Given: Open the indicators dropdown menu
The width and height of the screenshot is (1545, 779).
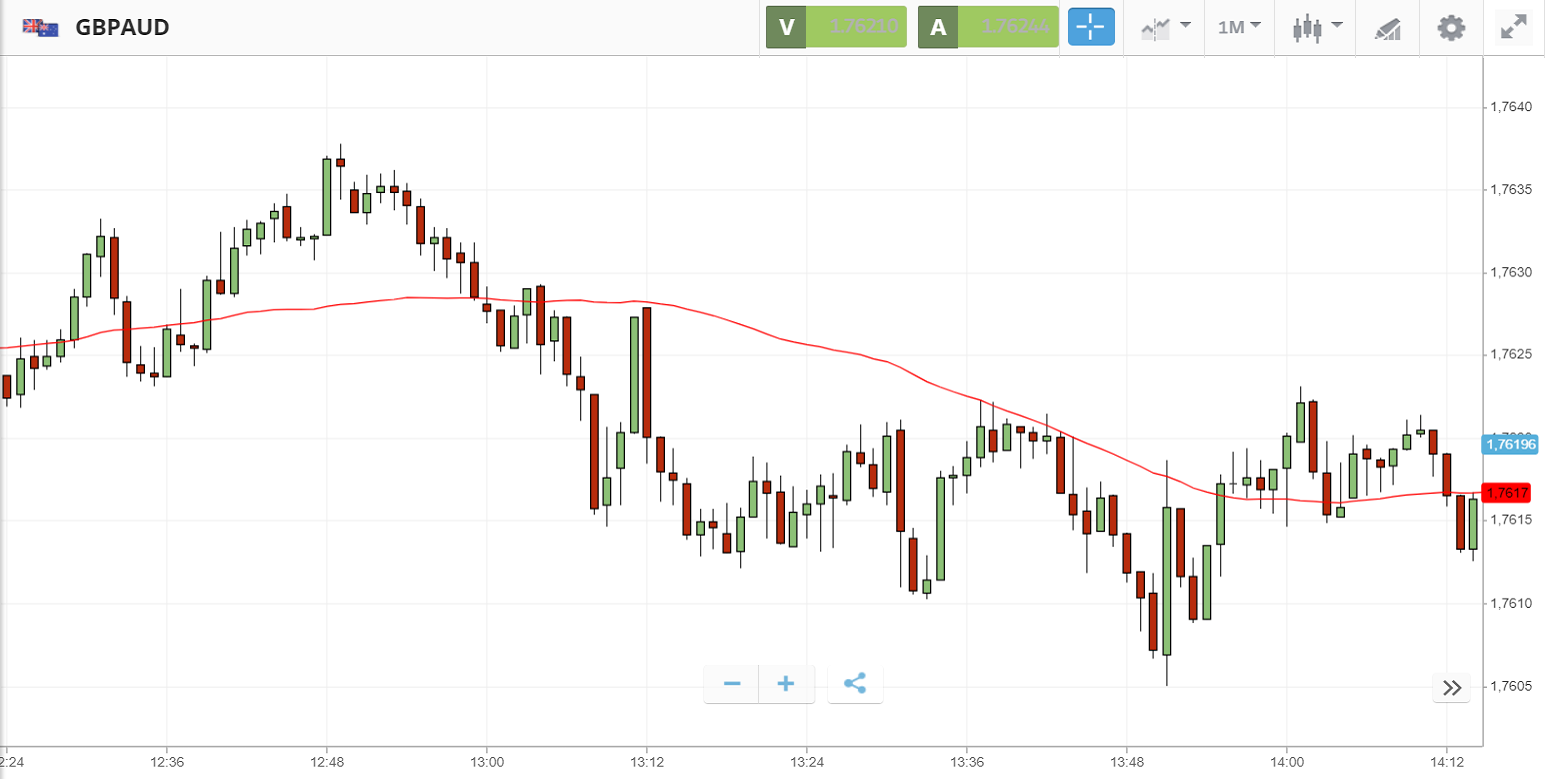Looking at the screenshot, I should tap(1165, 27).
